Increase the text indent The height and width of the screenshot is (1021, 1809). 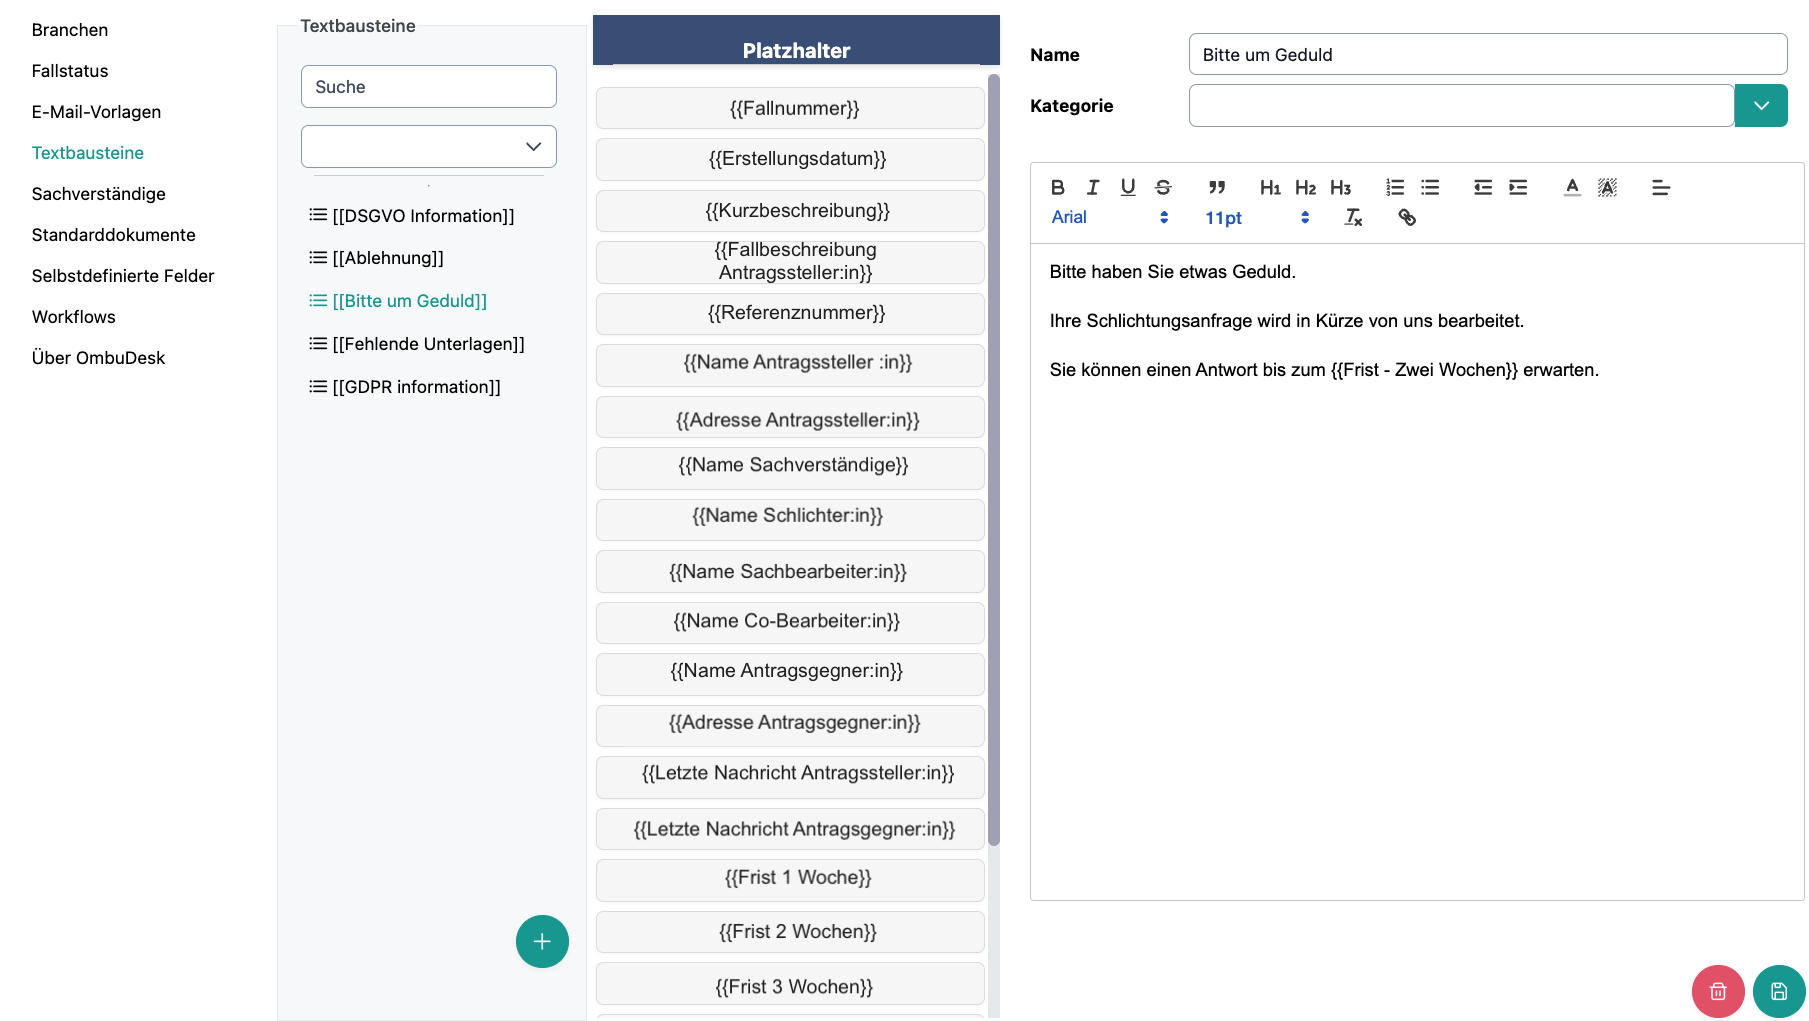pyautogui.click(x=1518, y=187)
